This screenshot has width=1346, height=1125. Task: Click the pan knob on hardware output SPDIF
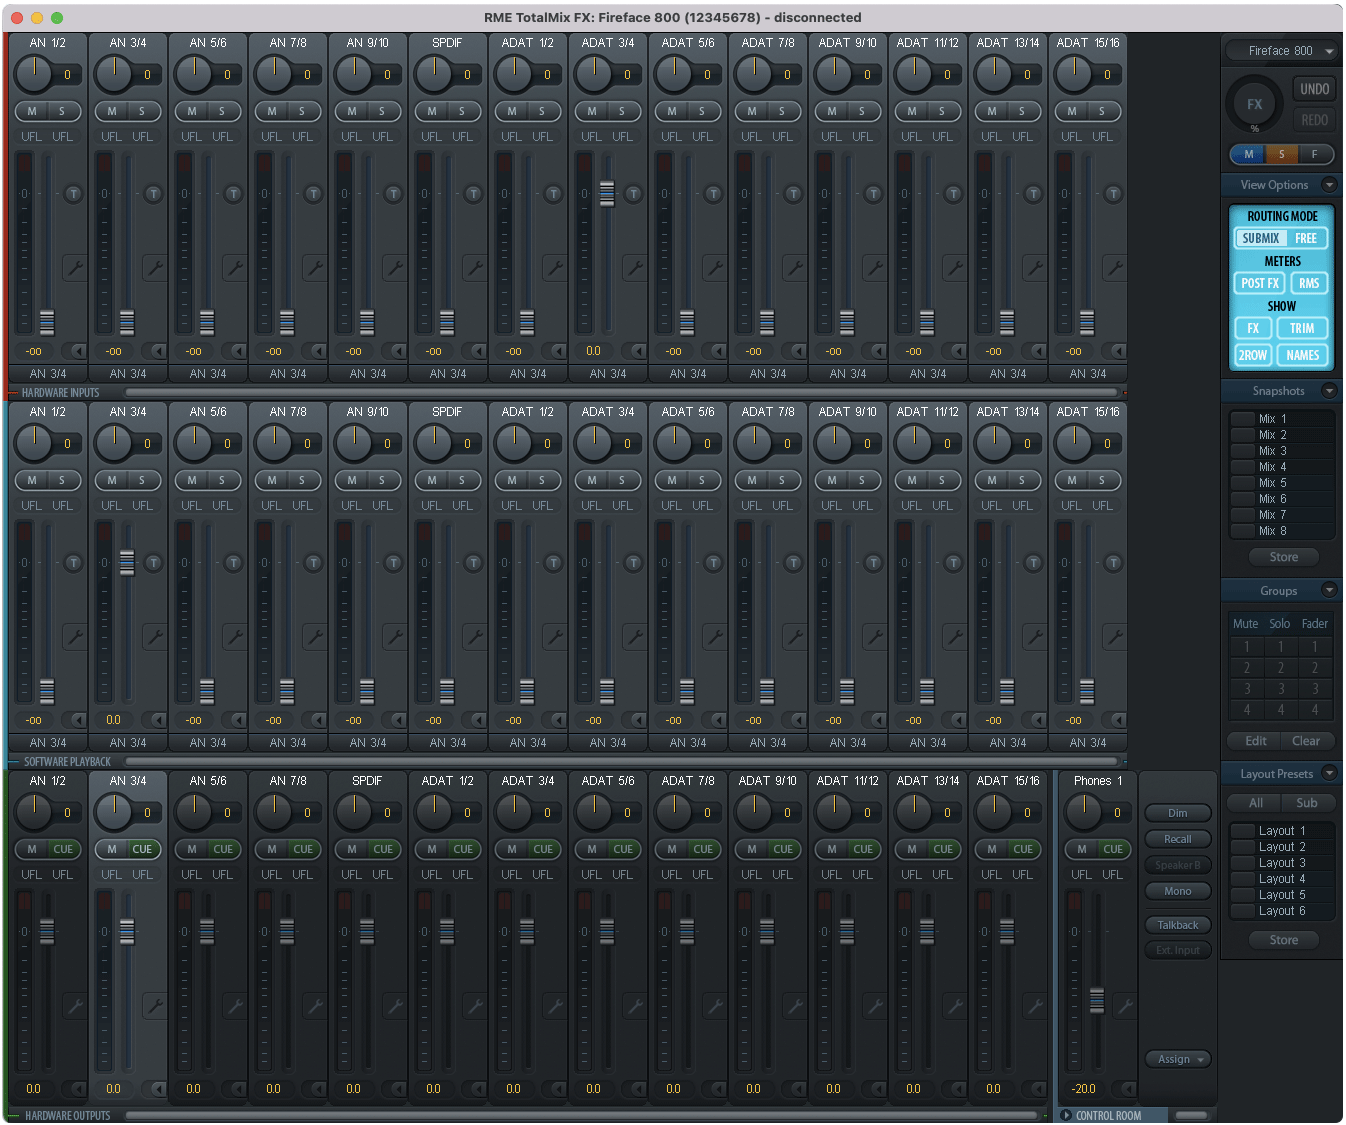(x=354, y=812)
